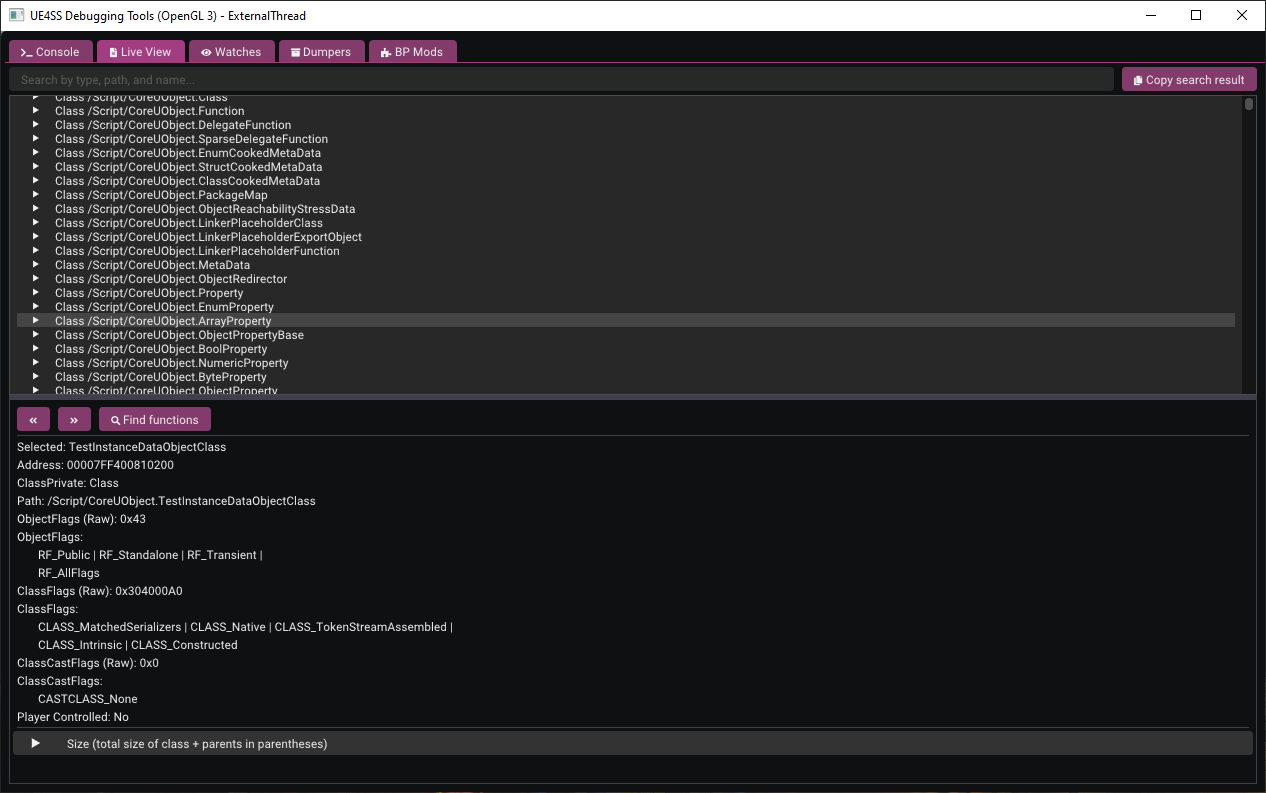Click the Watches tab eye icon
Viewport: 1266px width, 793px height.
tap(206, 52)
